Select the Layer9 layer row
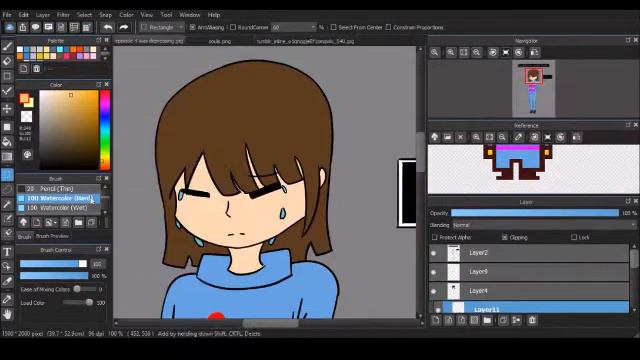The height and width of the screenshot is (360, 640). click(x=529, y=272)
